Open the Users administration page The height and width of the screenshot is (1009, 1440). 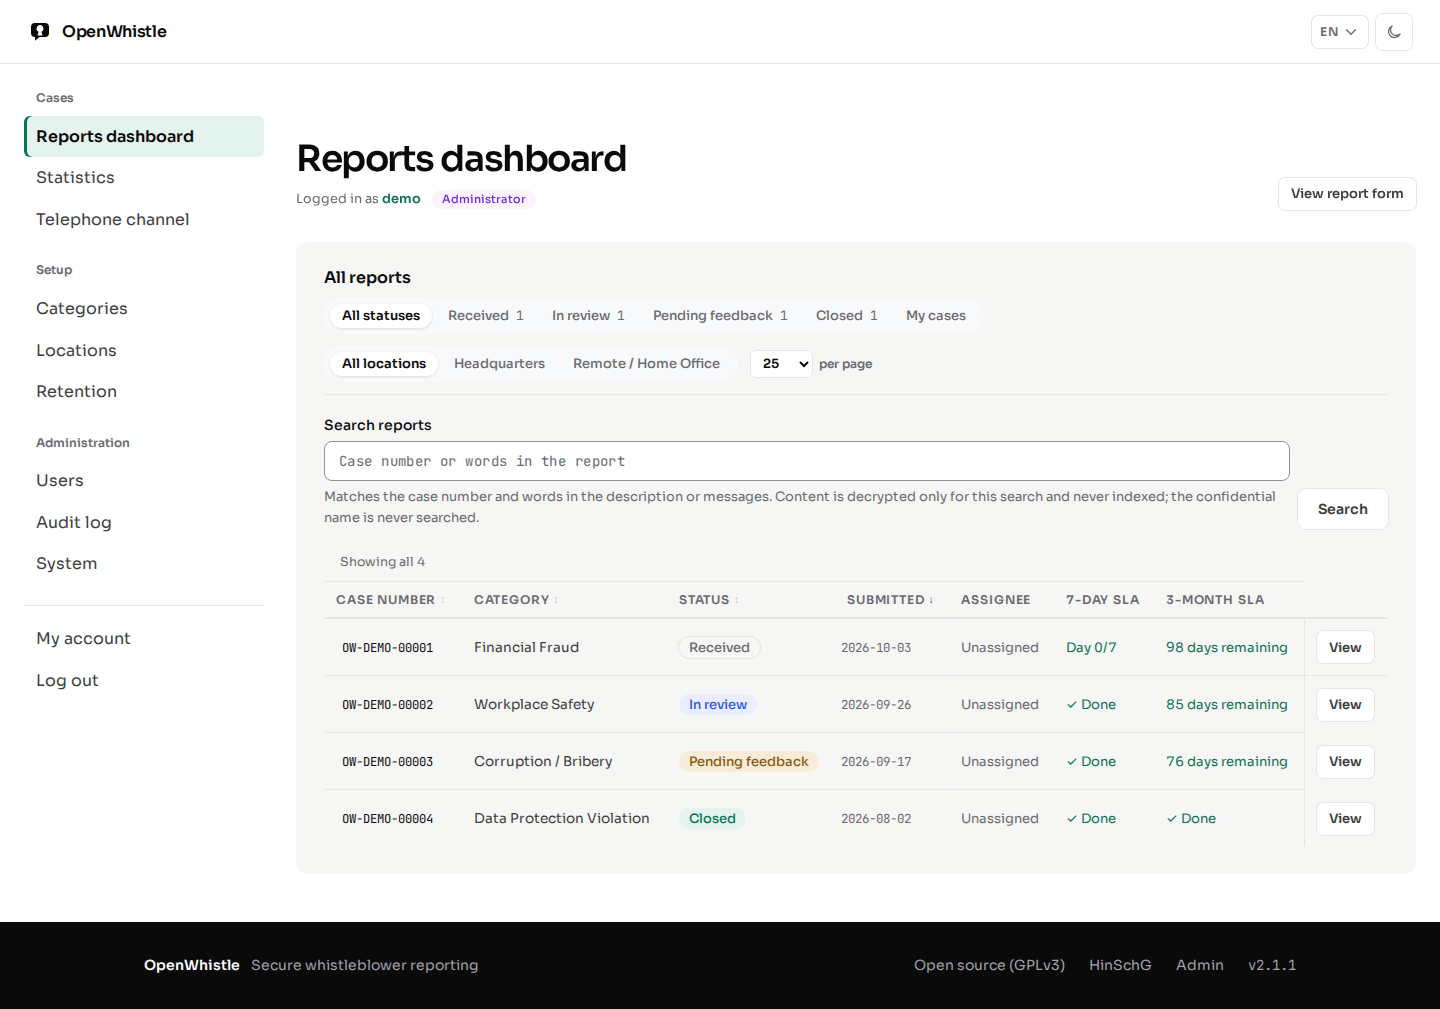[x=144, y=481]
